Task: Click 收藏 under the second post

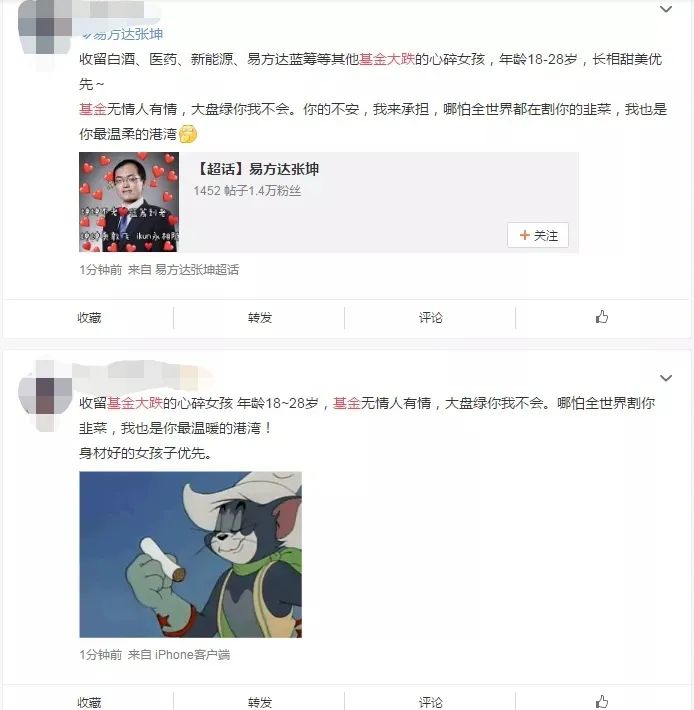Action: 89,702
